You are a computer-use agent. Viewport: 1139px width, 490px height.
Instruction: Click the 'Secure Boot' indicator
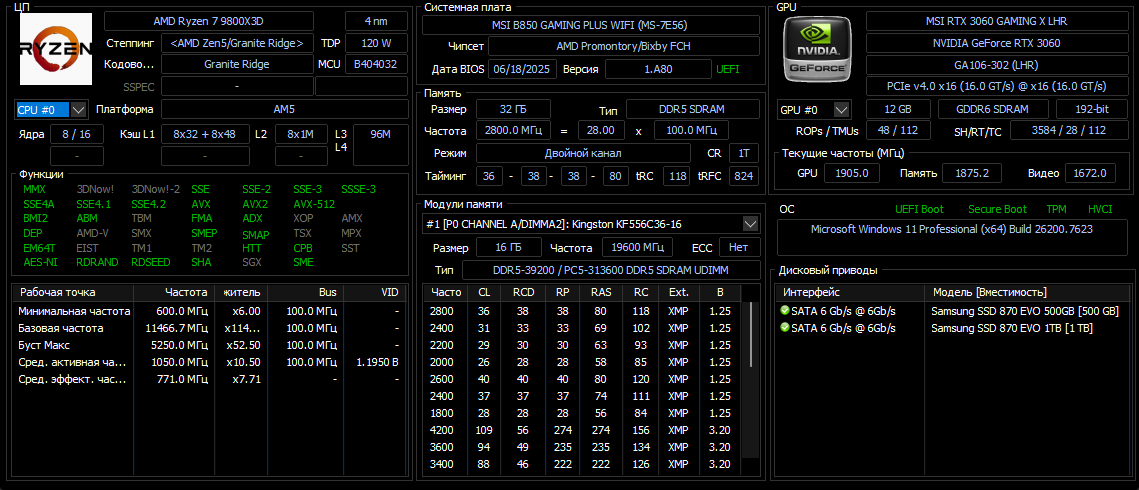click(997, 209)
